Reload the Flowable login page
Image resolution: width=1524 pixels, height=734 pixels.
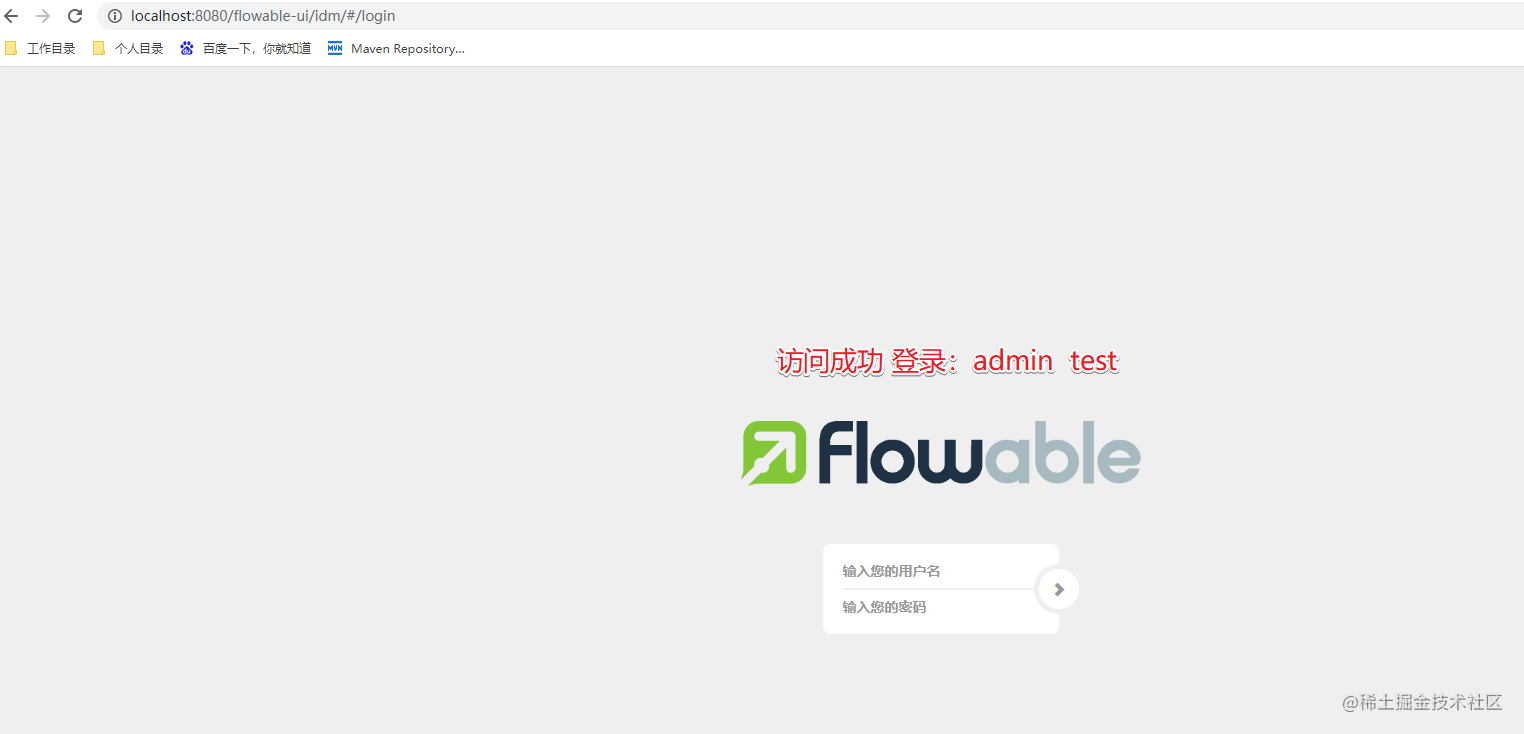[x=75, y=16]
